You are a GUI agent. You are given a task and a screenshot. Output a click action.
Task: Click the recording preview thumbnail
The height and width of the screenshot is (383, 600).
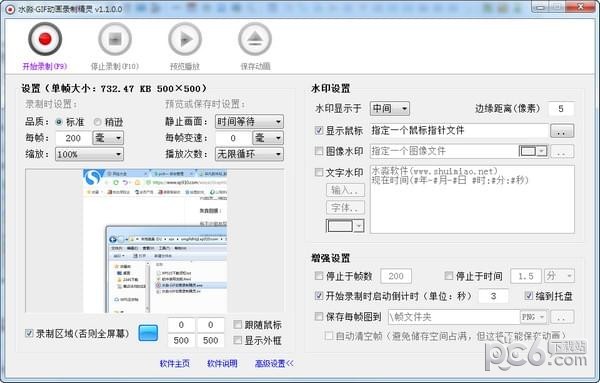[155, 241]
